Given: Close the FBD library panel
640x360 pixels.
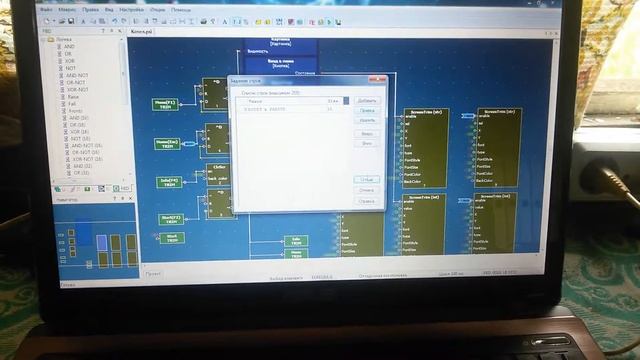Looking at the screenshot, I should pos(120,31).
